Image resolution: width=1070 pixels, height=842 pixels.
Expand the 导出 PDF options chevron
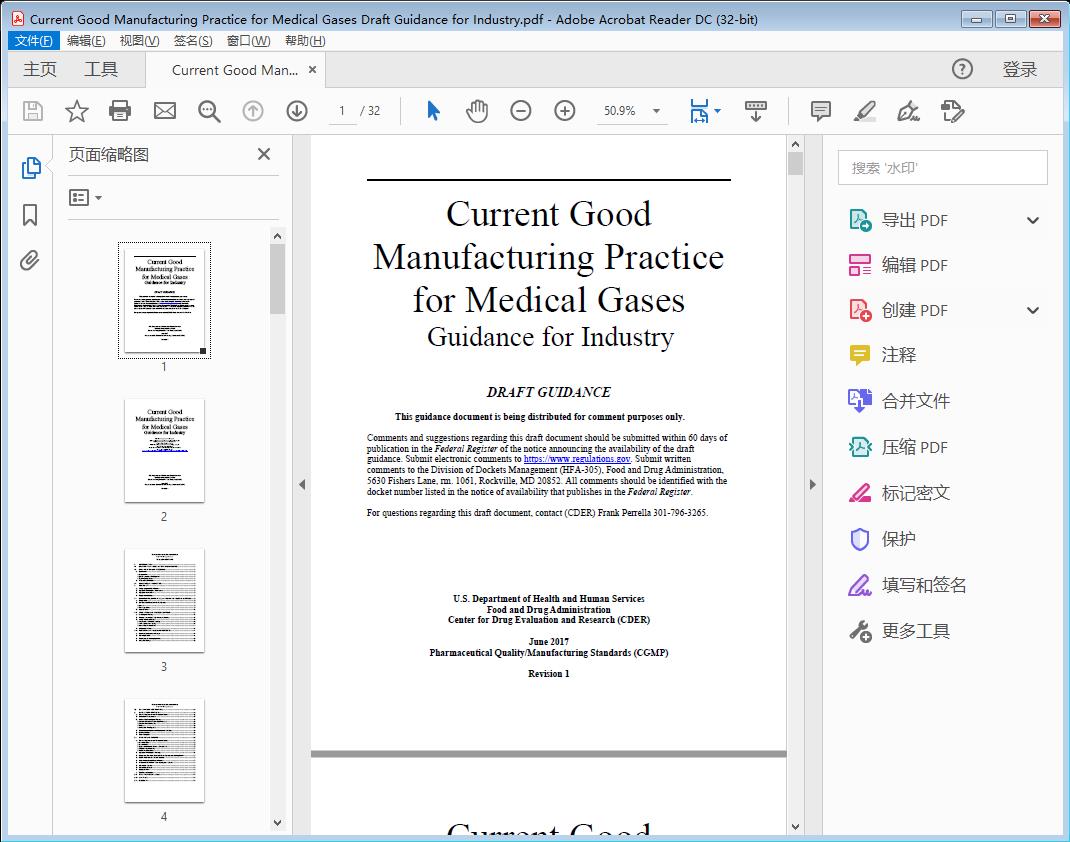click(1032, 219)
